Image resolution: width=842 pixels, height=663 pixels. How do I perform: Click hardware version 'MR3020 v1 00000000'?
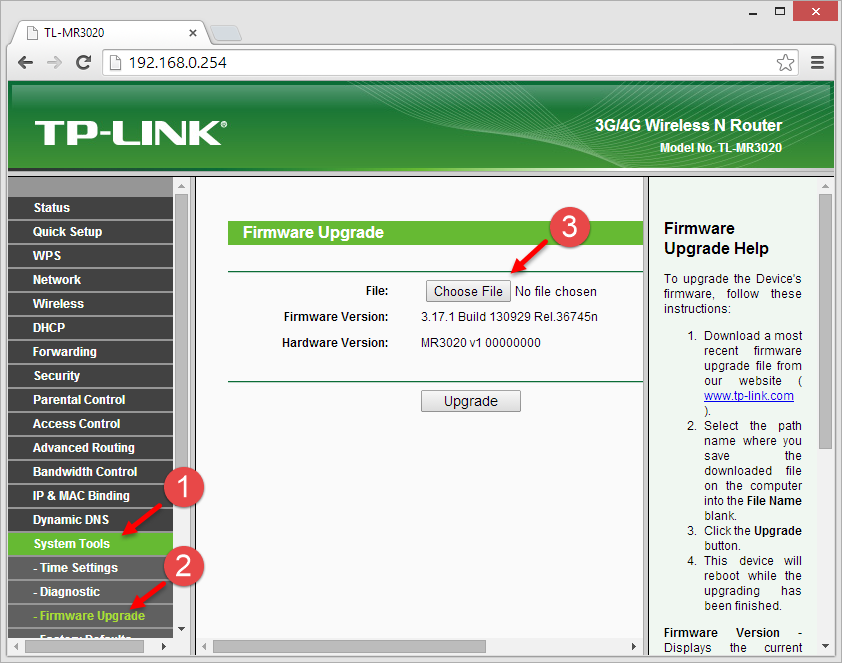pyautogui.click(x=481, y=343)
